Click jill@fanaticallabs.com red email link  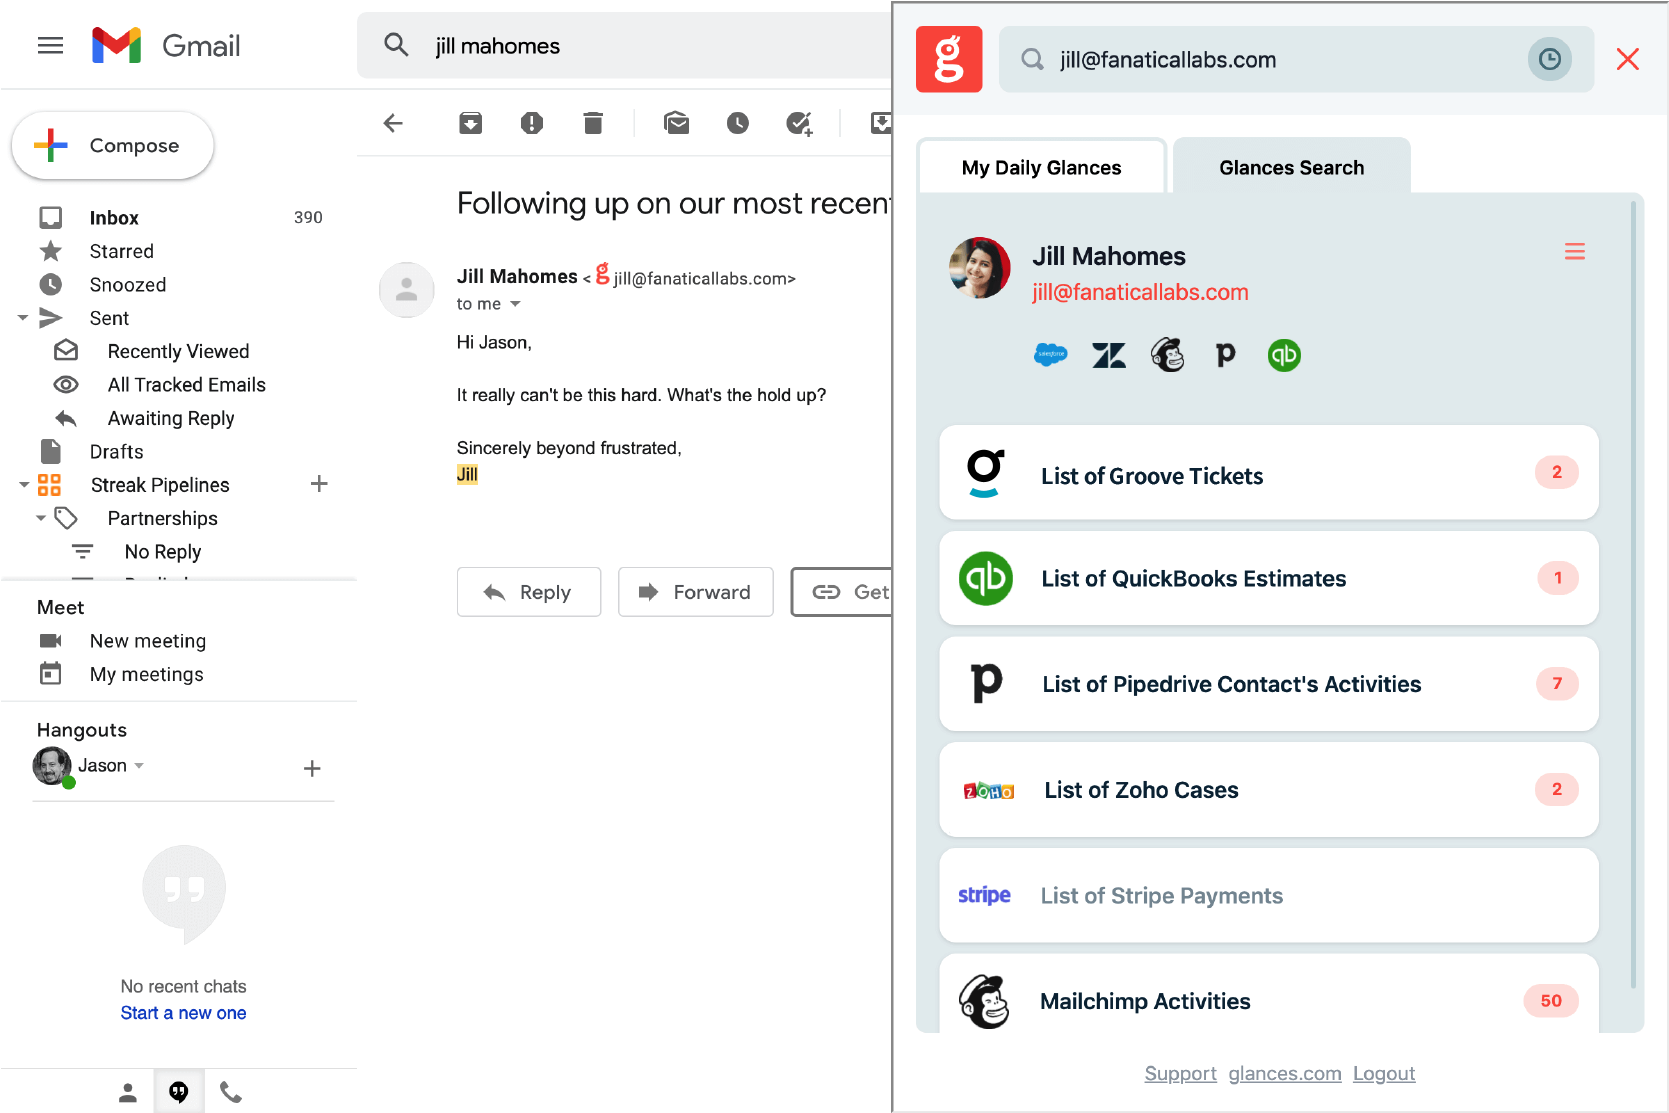click(1140, 292)
